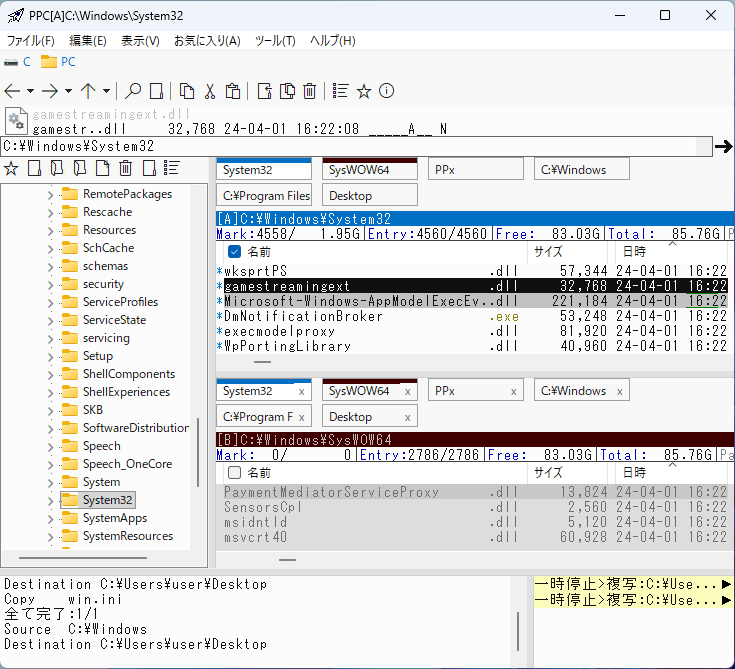Open the back button history dropdown arrow
The width and height of the screenshot is (735, 669).
pyautogui.click(x=30, y=91)
